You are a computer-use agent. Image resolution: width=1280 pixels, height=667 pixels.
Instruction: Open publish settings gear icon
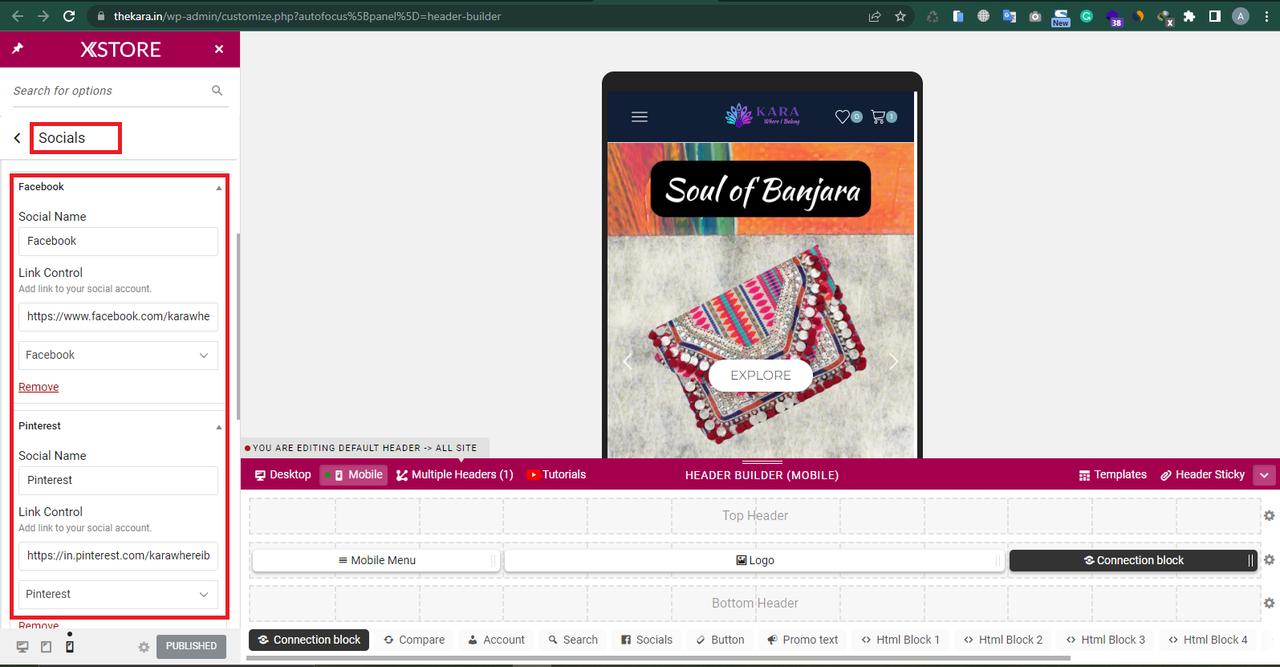point(144,647)
